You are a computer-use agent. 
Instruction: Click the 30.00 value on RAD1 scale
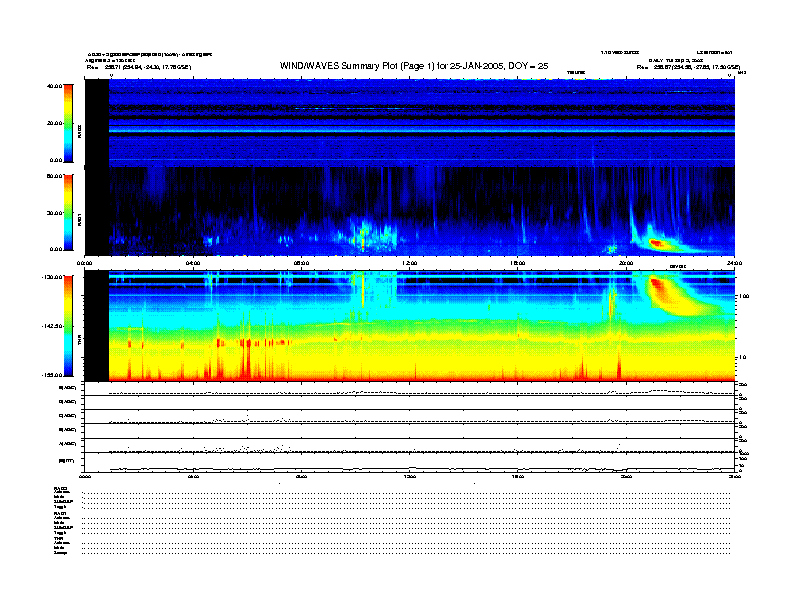54,213
